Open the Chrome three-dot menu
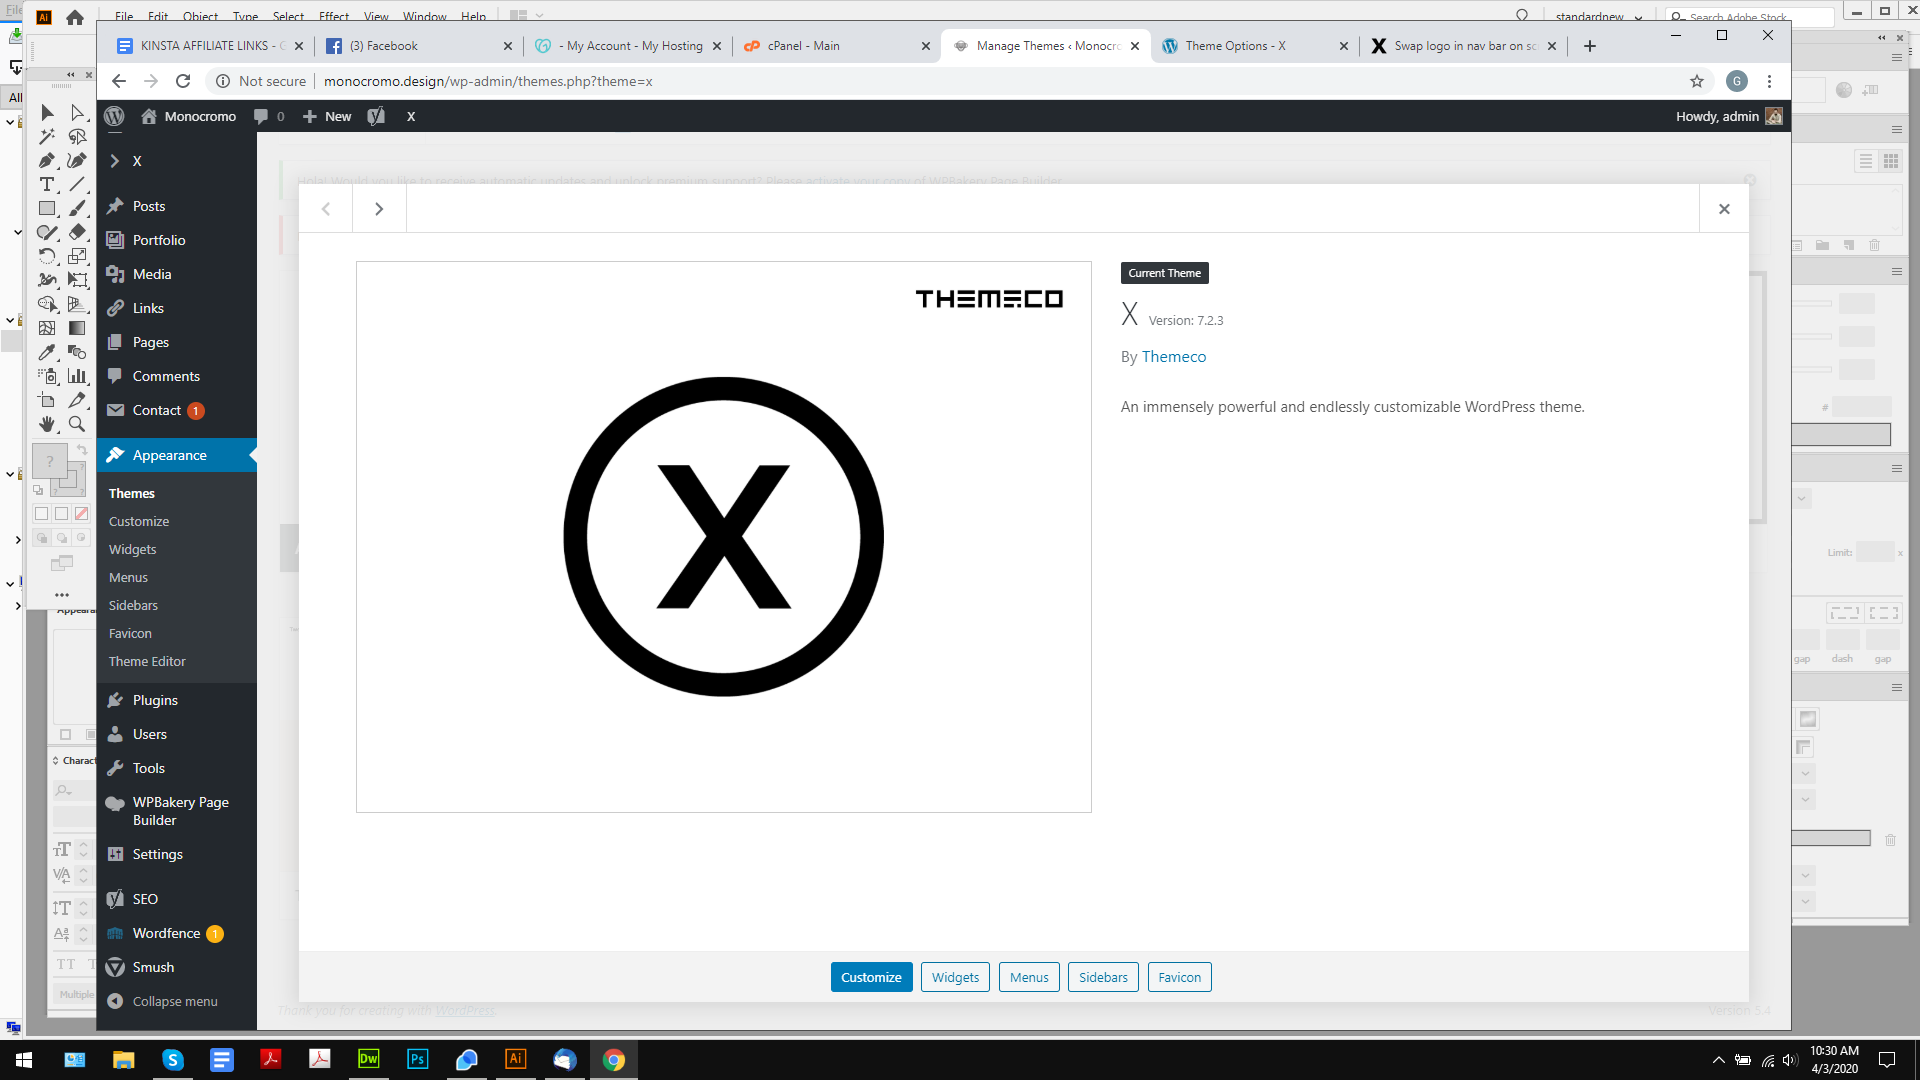 (x=1769, y=81)
